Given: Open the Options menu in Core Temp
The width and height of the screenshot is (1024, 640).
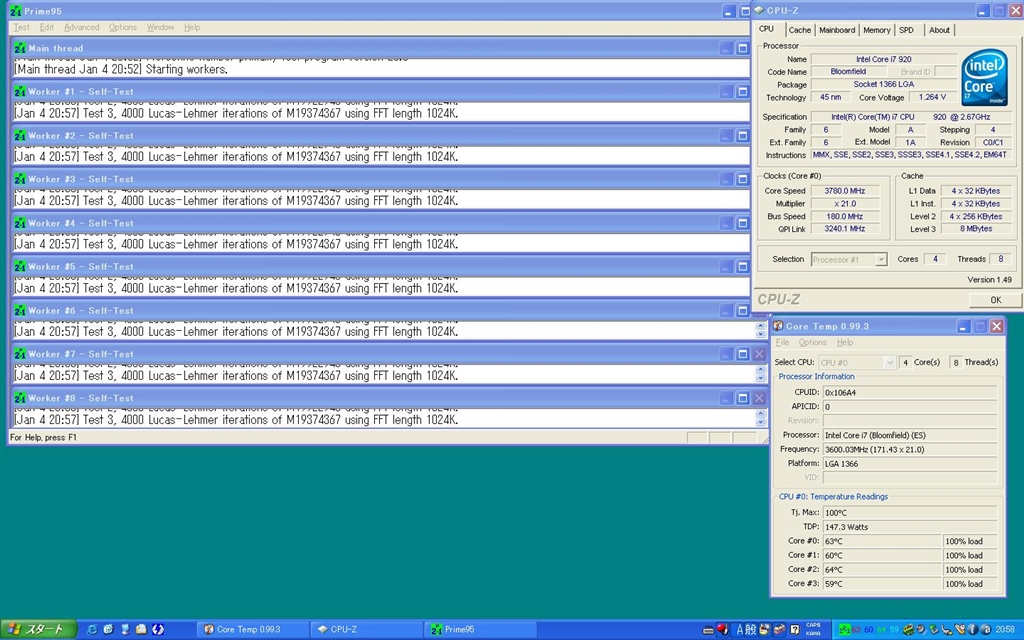Looking at the screenshot, I should [812, 342].
